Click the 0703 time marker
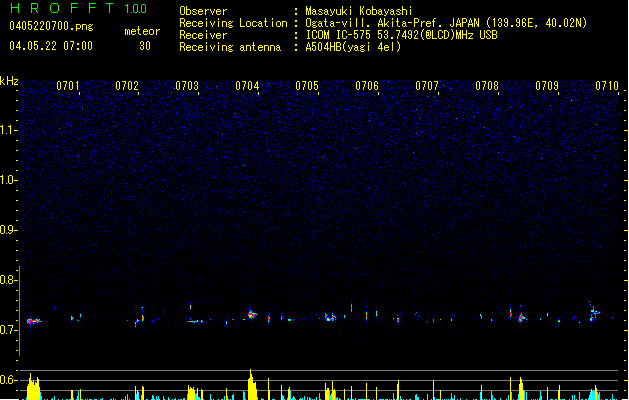Viewport: 629px width, 400px height. 187,86
